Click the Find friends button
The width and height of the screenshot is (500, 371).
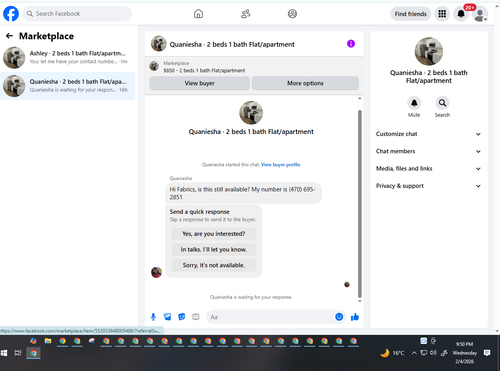point(411,14)
